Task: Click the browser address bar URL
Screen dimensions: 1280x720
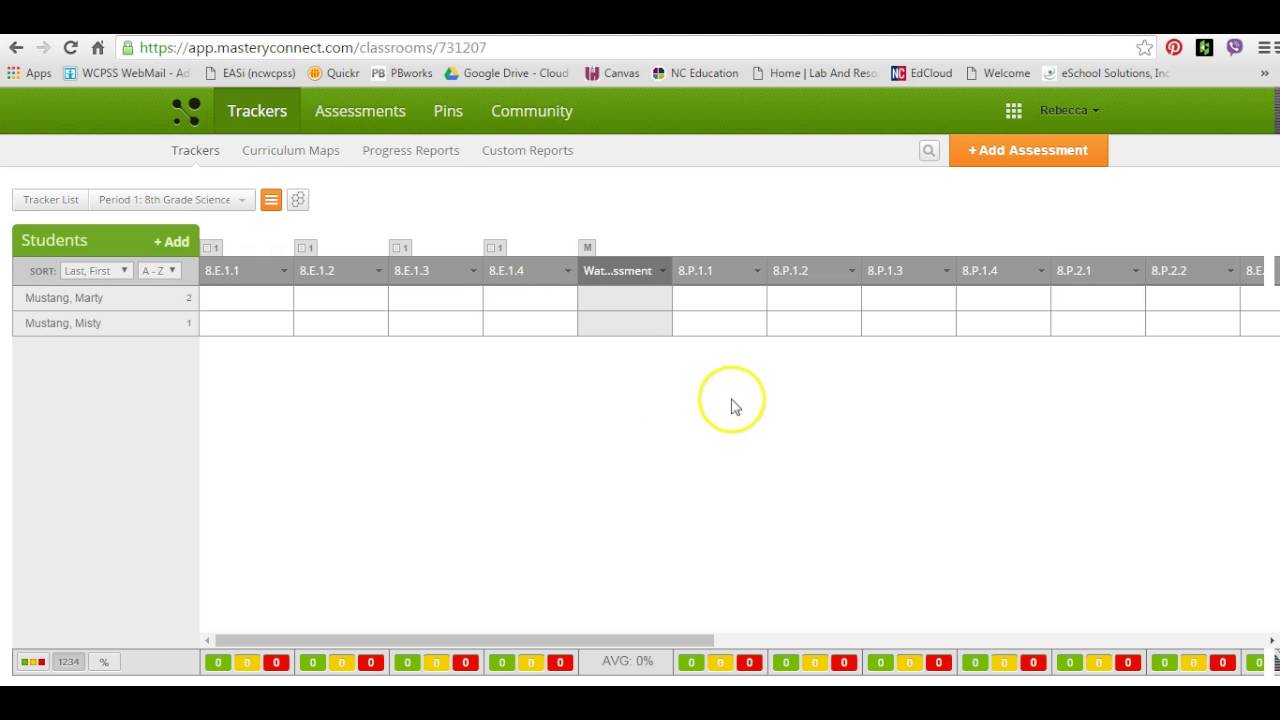Action: click(313, 47)
